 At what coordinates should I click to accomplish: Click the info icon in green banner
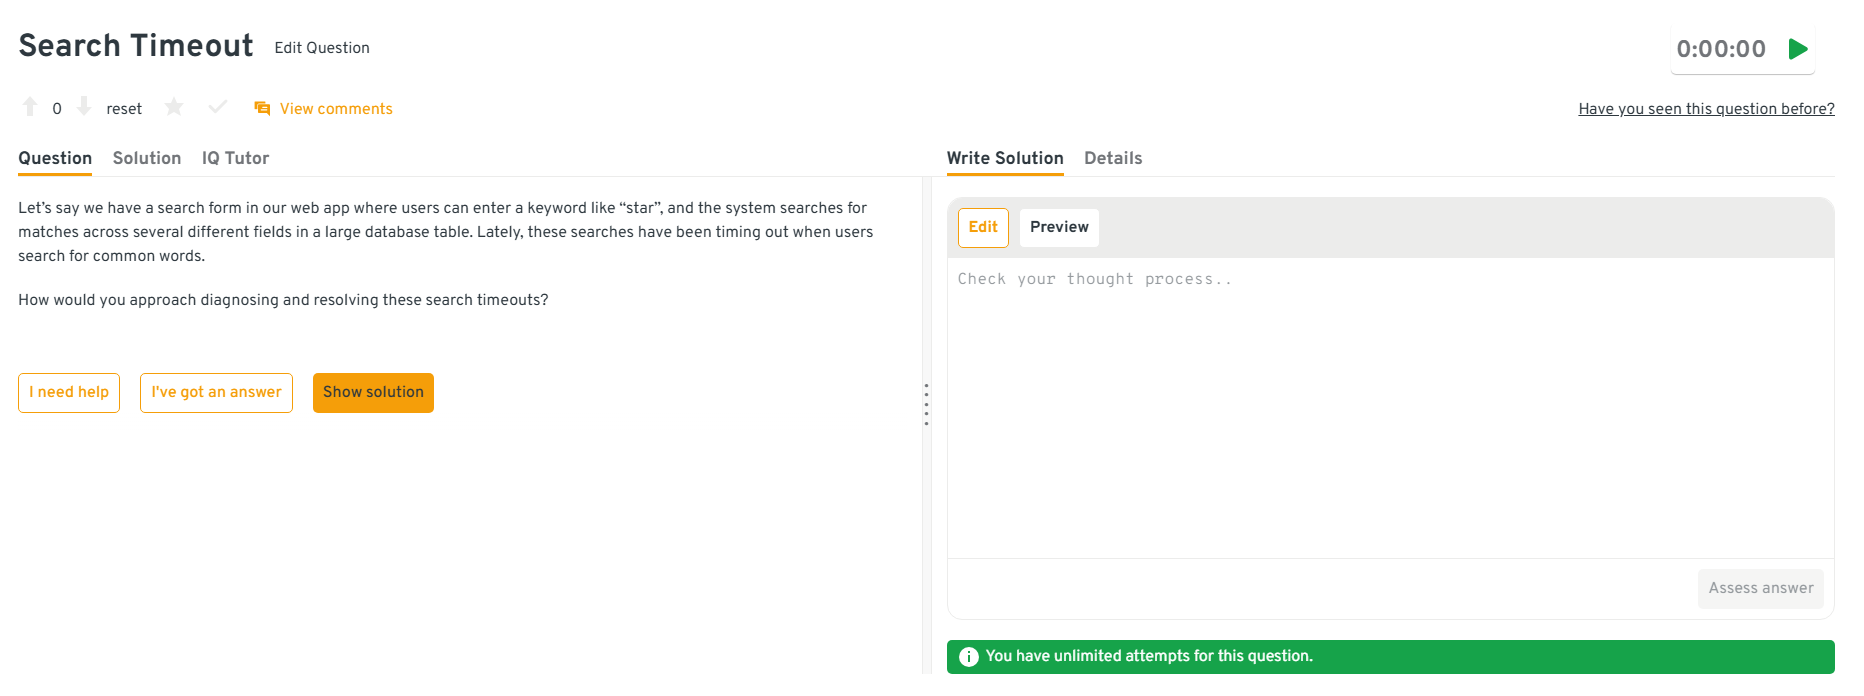(x=968, y=657)
